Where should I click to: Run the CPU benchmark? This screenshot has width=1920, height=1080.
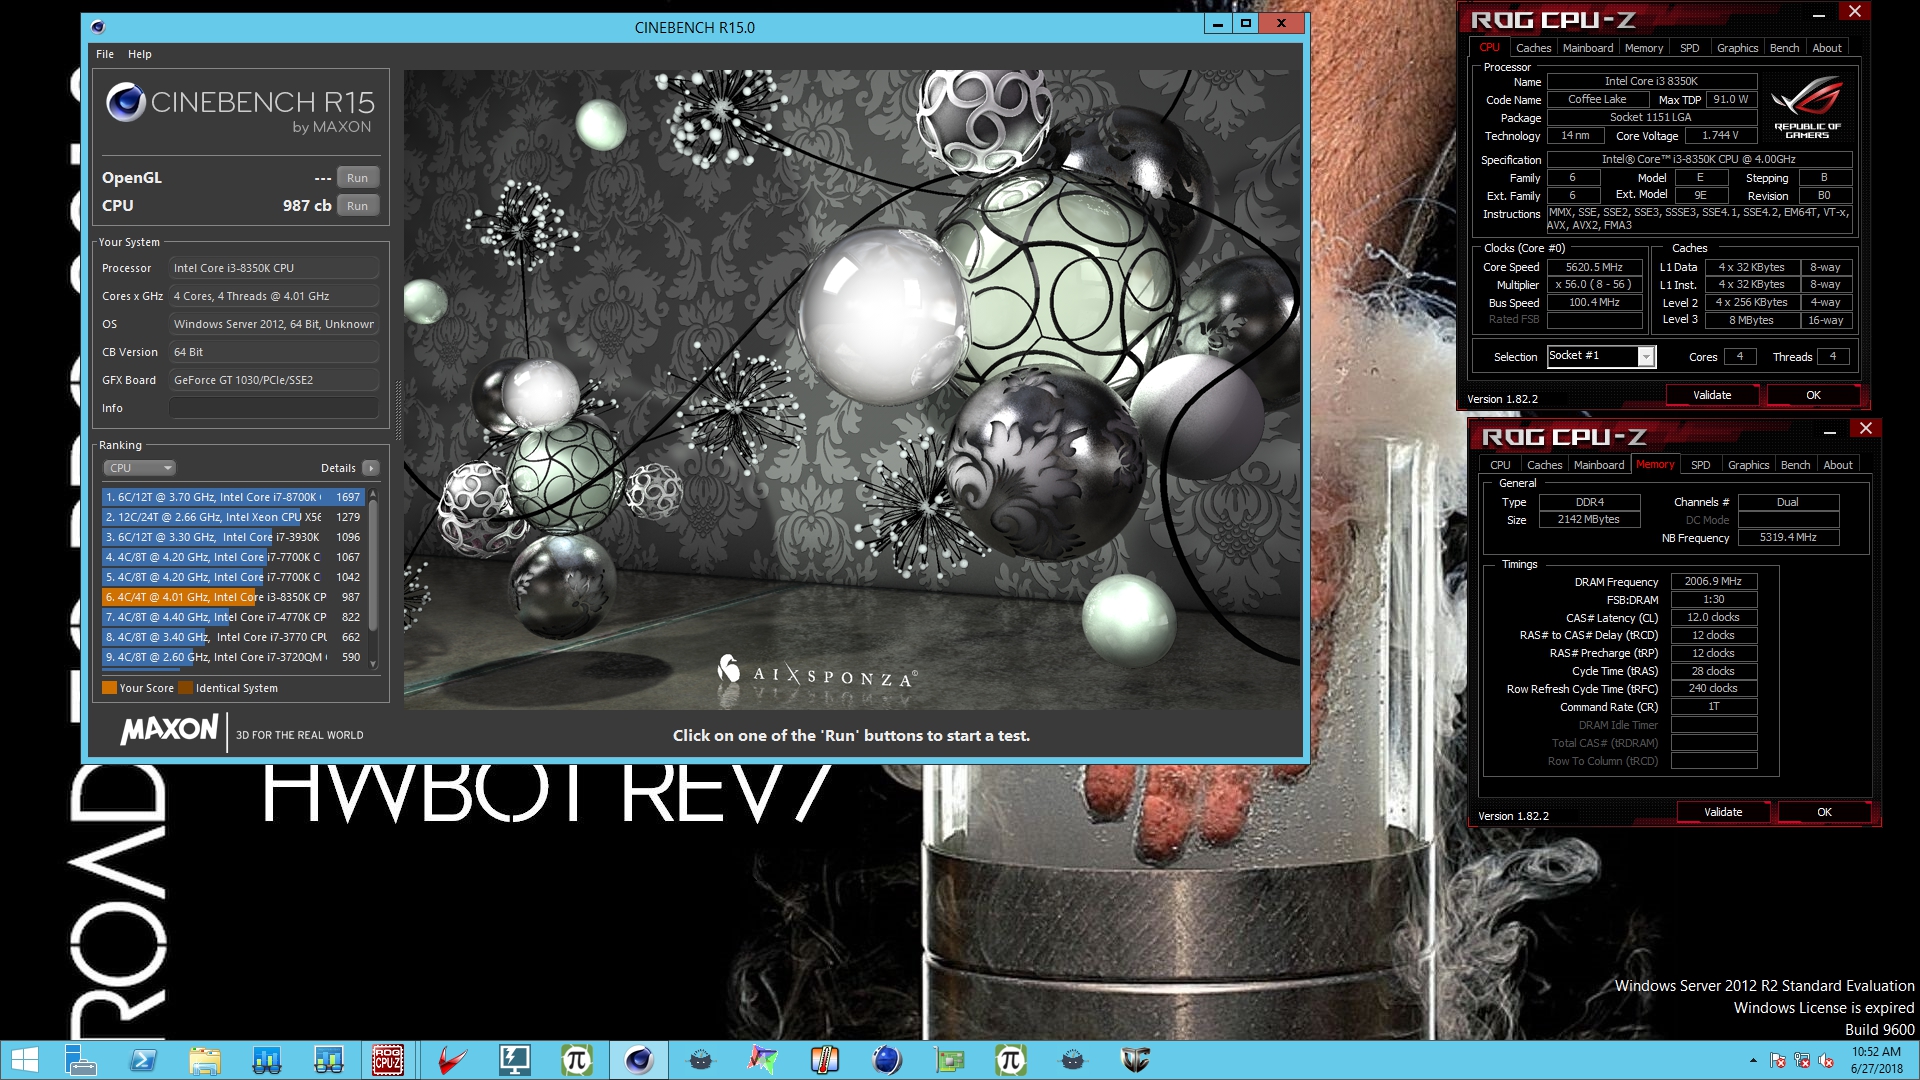click(x=358, y=206)
